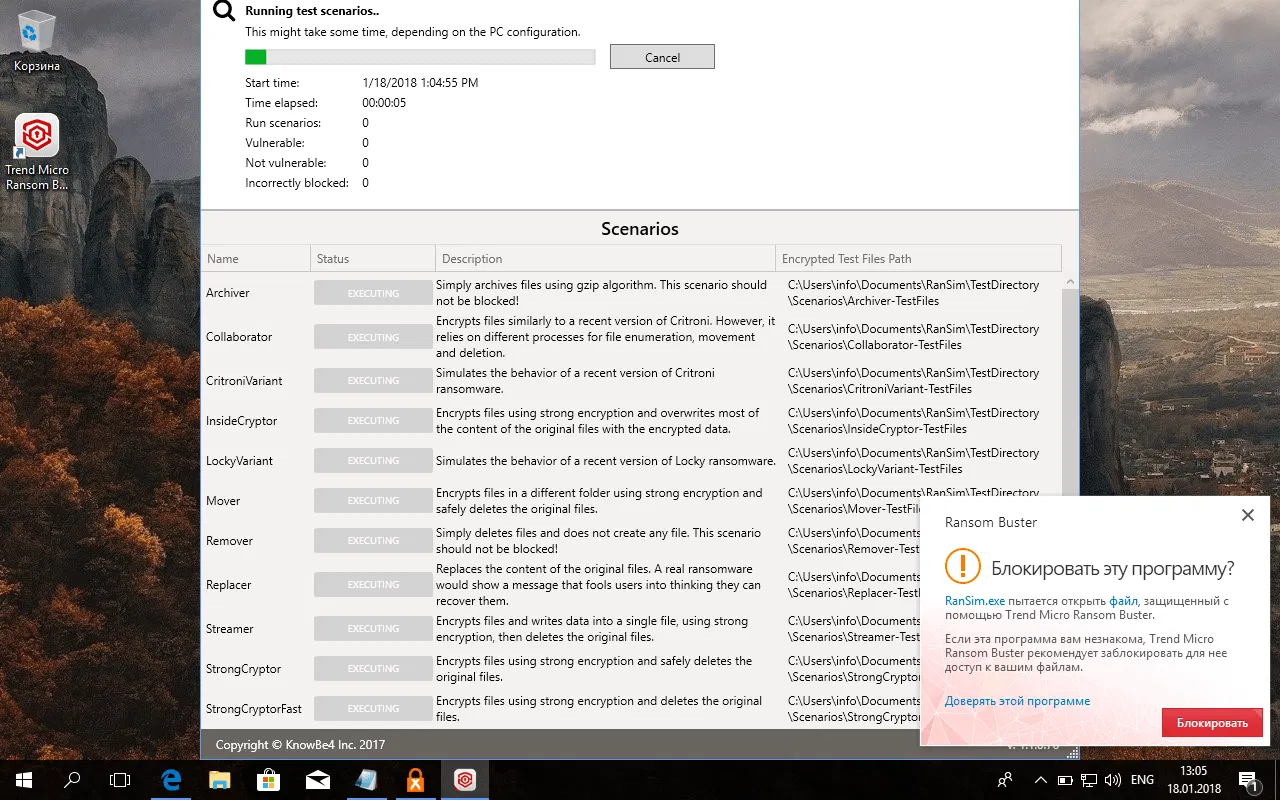Viewport: 1280px width, 800px height.
Task: Select the CritroniVariant scenario name
Action: click(244, 381)
